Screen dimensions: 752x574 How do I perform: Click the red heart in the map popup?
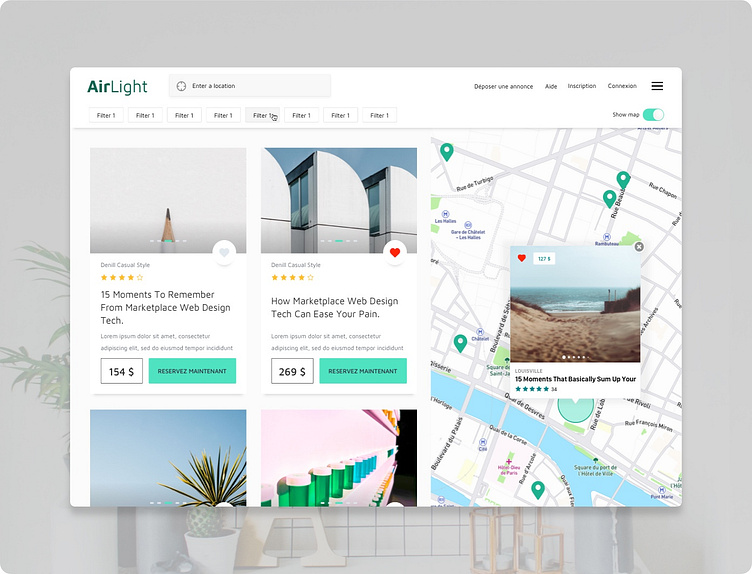pos(521,258)
